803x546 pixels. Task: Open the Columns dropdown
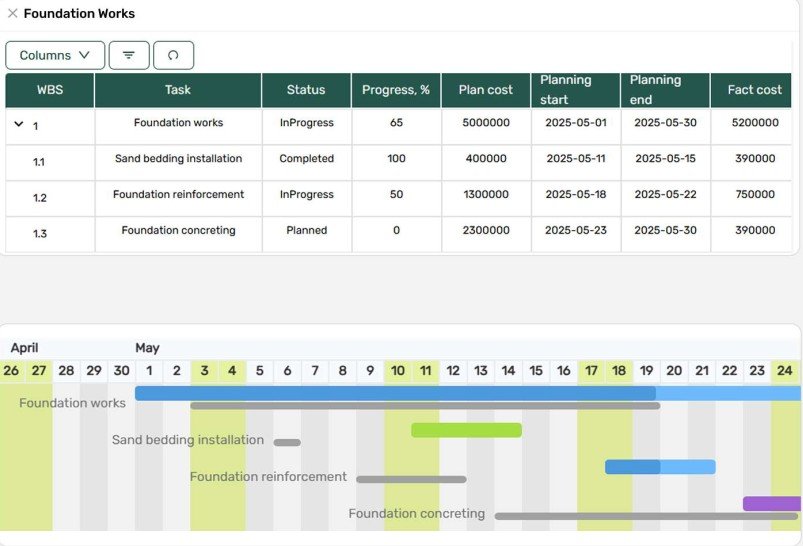tap(55, 55)
